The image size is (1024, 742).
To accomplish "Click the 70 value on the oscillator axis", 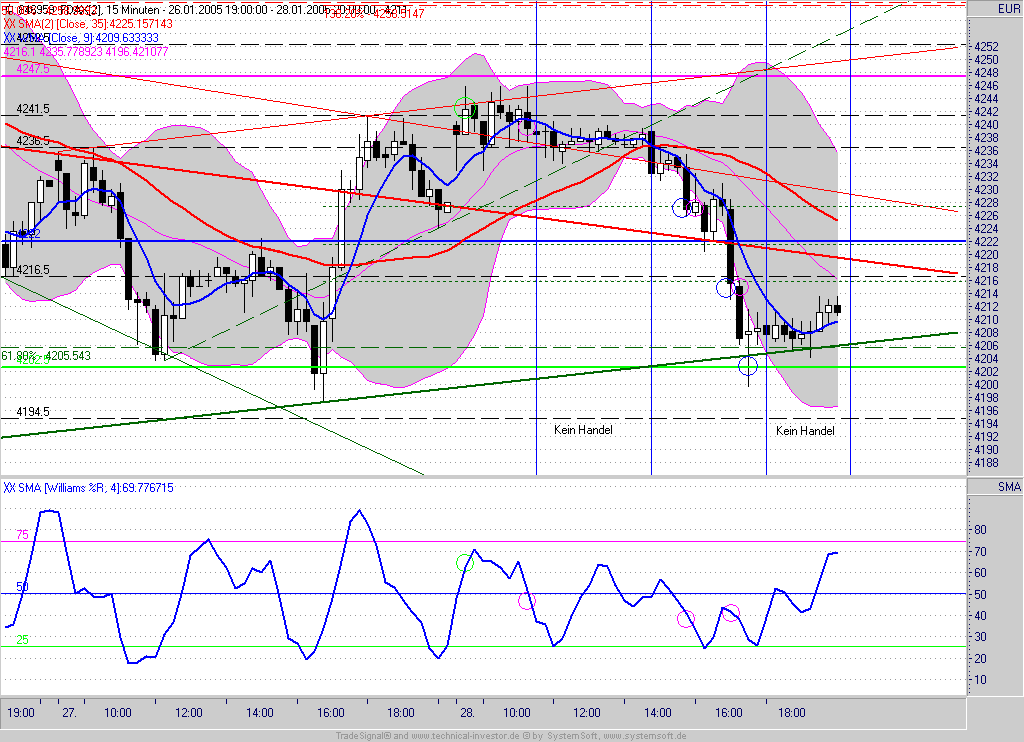I will (x=980, y=552).
